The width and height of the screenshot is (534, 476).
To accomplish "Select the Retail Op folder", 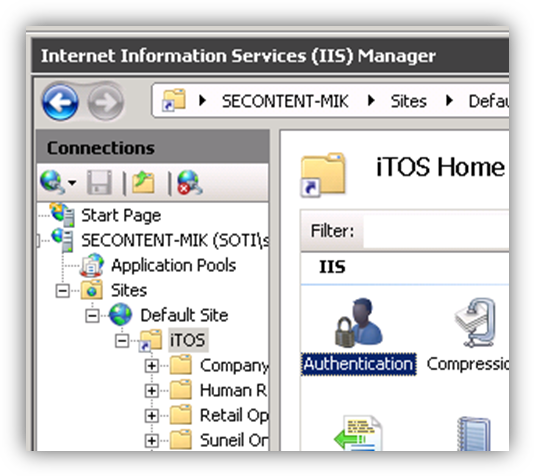I will coord(234,415).
